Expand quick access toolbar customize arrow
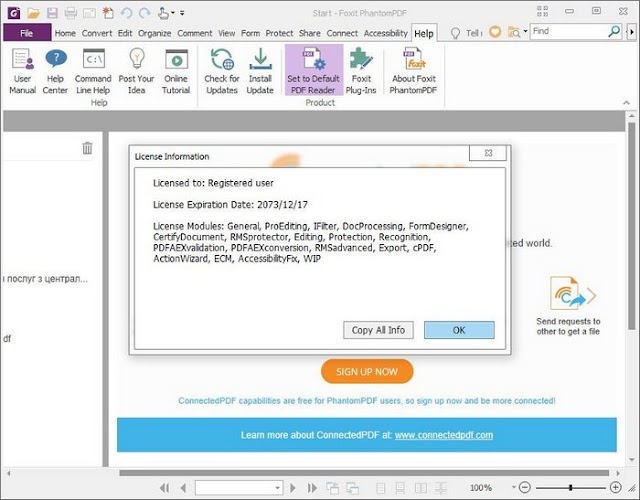The image size is (640, 500). 182,13
